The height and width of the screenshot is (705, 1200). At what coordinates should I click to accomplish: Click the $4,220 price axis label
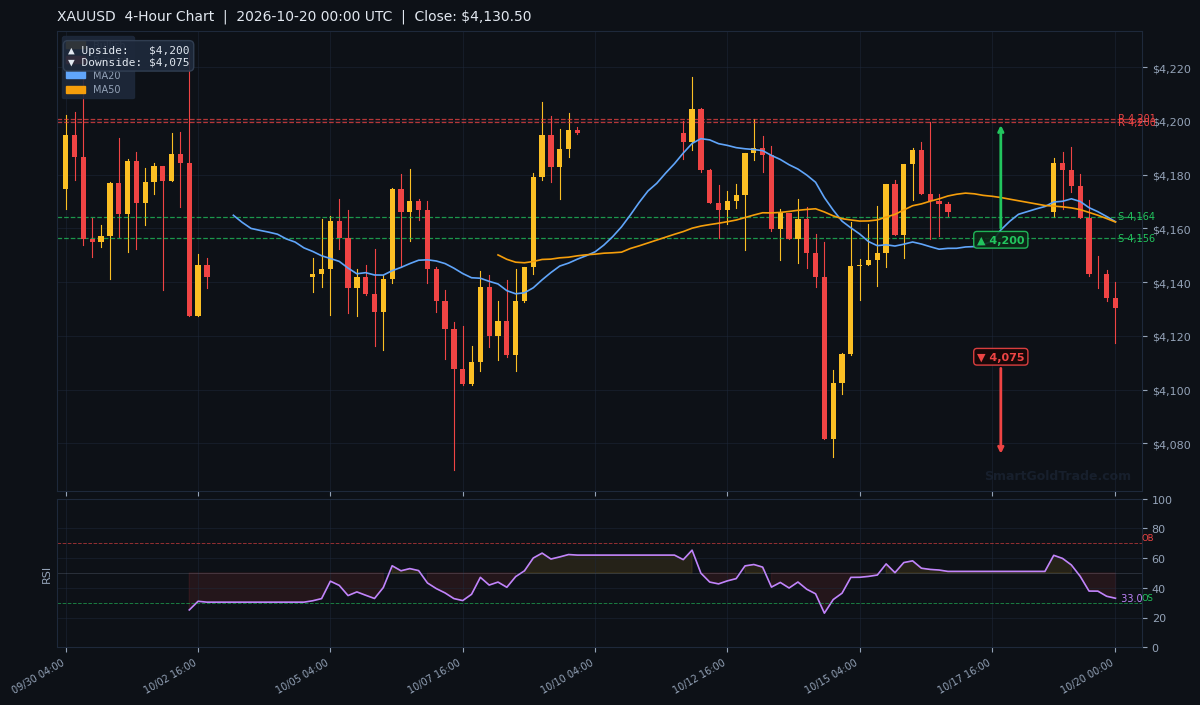tap(1171, 68)
